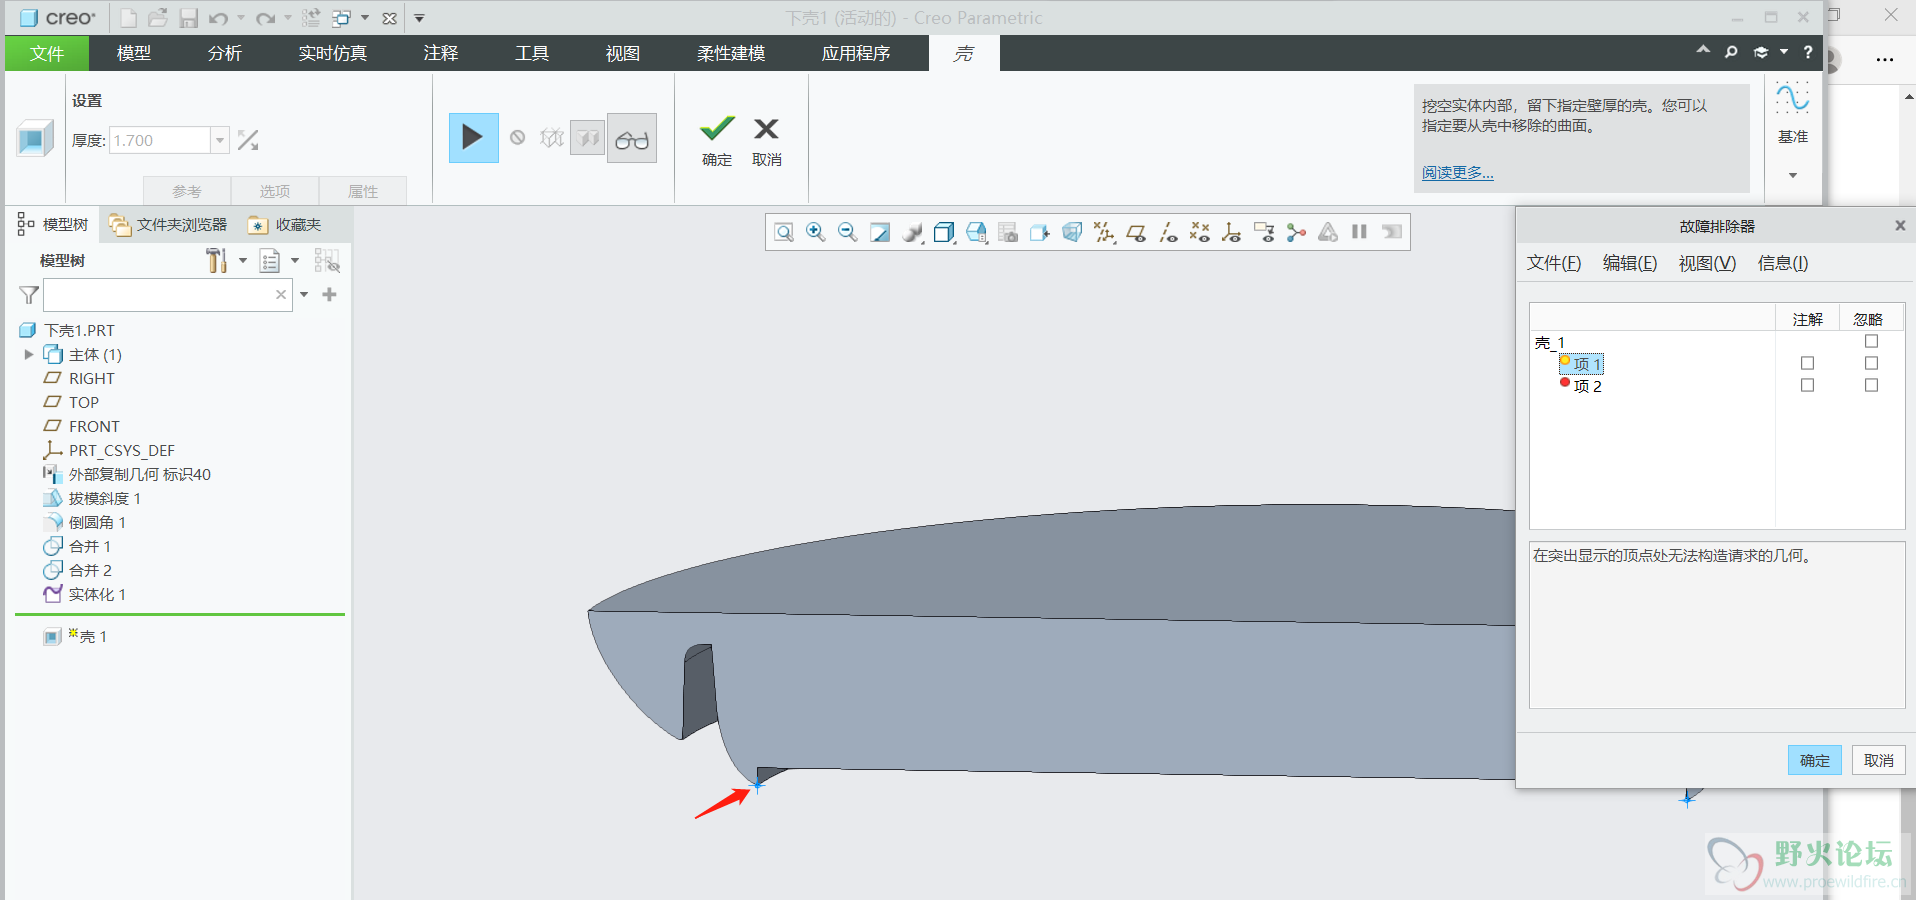Check the 注解 box for 项 2
Viewport: 1916px width, 900px height.
pos(1807,385)
